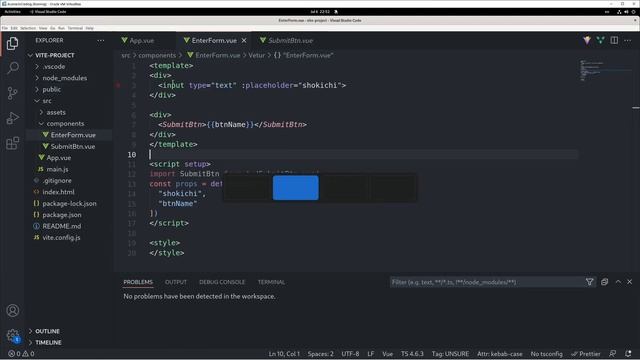Open the Accounts menu icon
640x360 pixels.
(13, 311)
